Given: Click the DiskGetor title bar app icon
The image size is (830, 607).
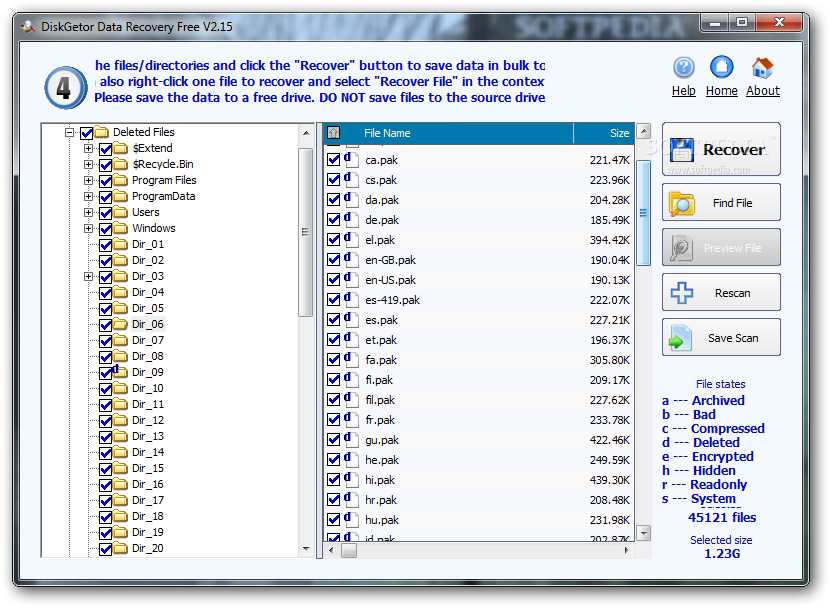Looking at the screenshot, I should [28, 26].
